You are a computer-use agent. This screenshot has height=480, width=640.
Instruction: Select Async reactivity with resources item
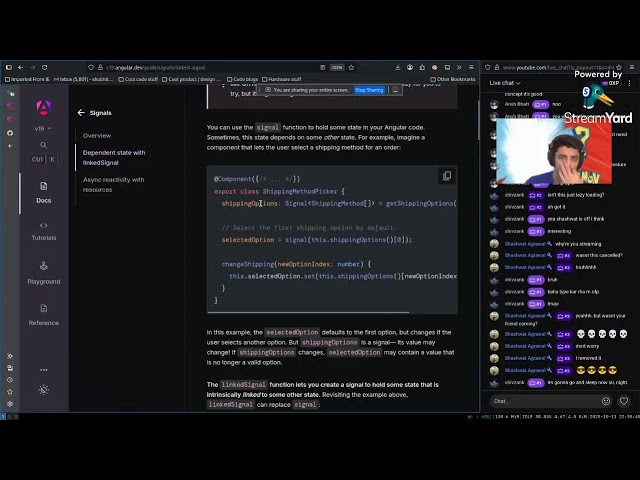pos(113,184)
